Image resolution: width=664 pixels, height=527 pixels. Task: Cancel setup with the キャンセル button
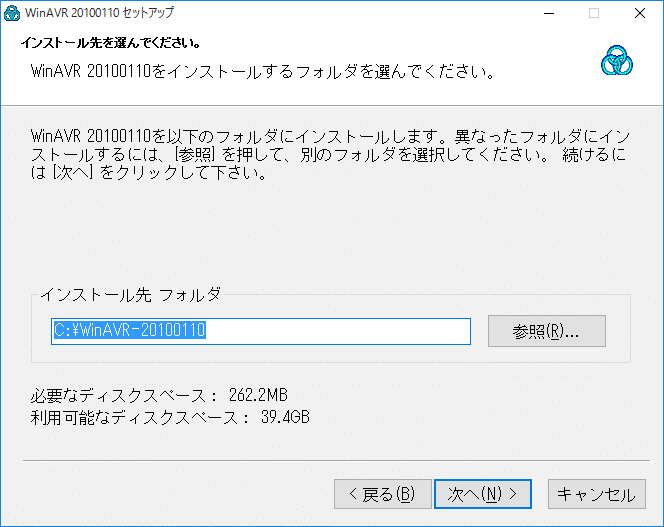pyautogui.click(x=597, y=494)
